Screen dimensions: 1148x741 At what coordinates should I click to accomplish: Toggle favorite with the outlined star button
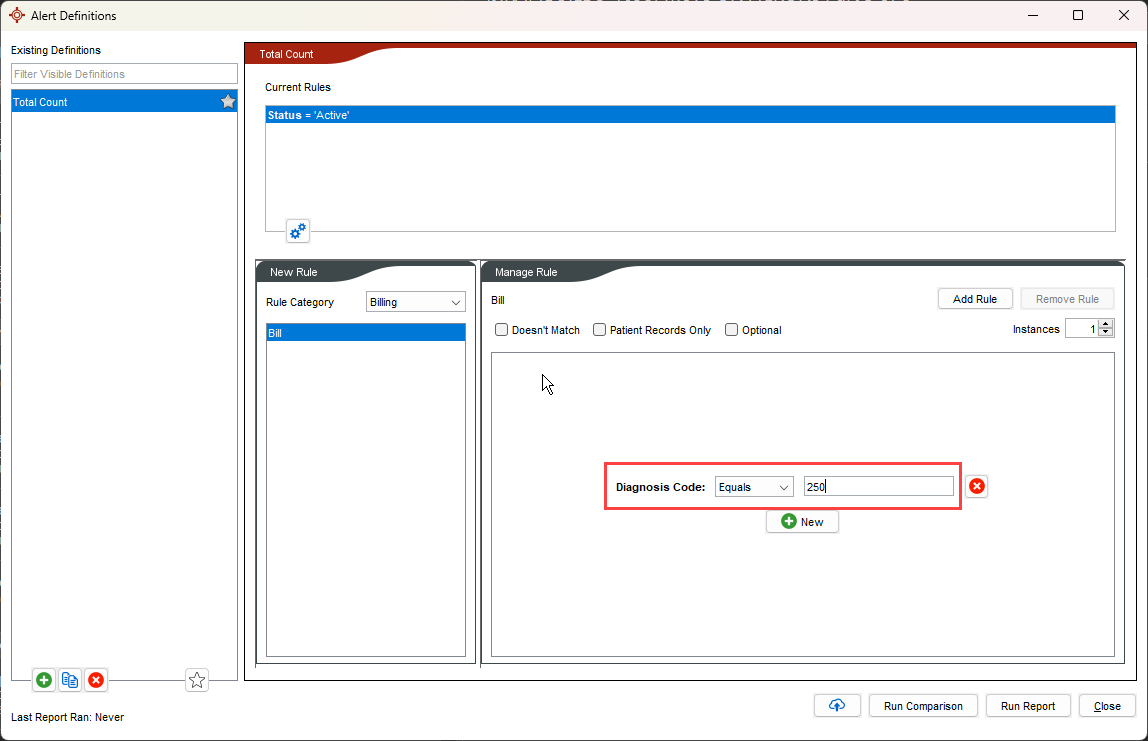pos(197,680)
